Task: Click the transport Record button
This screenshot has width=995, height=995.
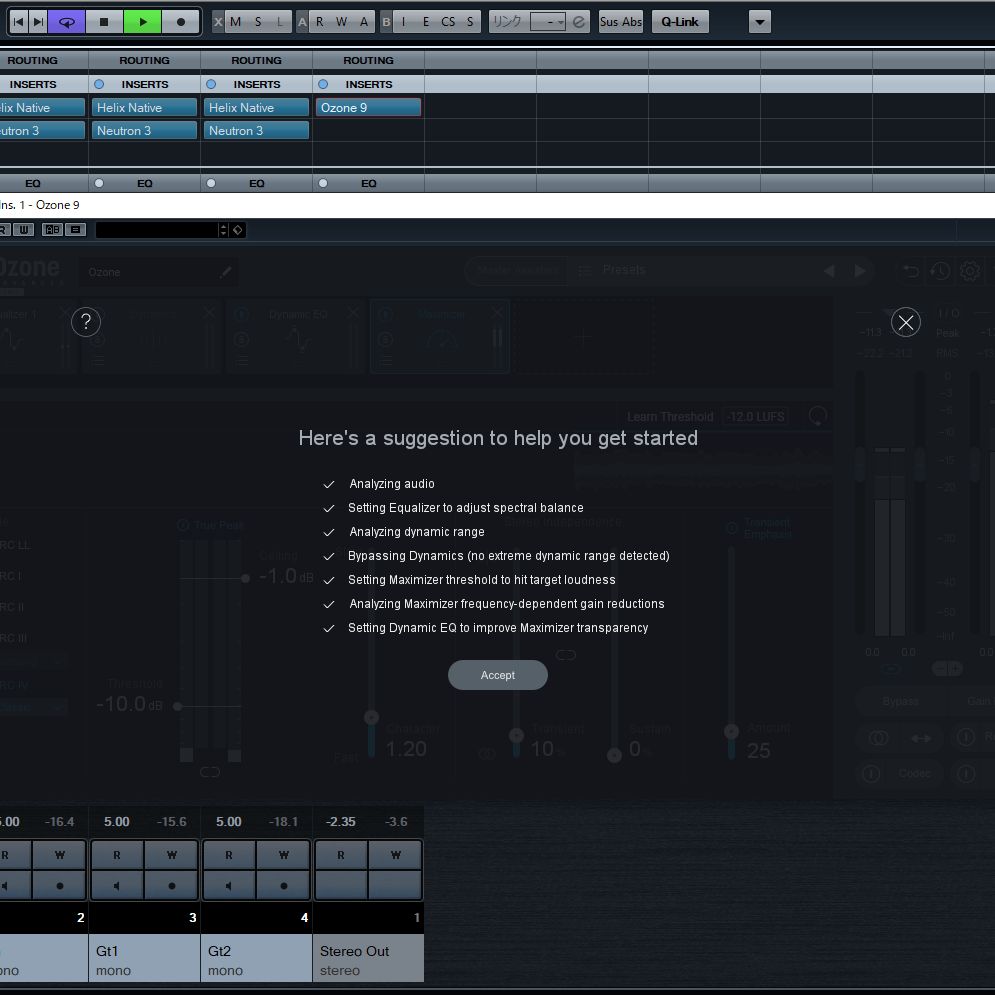Action: [x=181, y=22]
